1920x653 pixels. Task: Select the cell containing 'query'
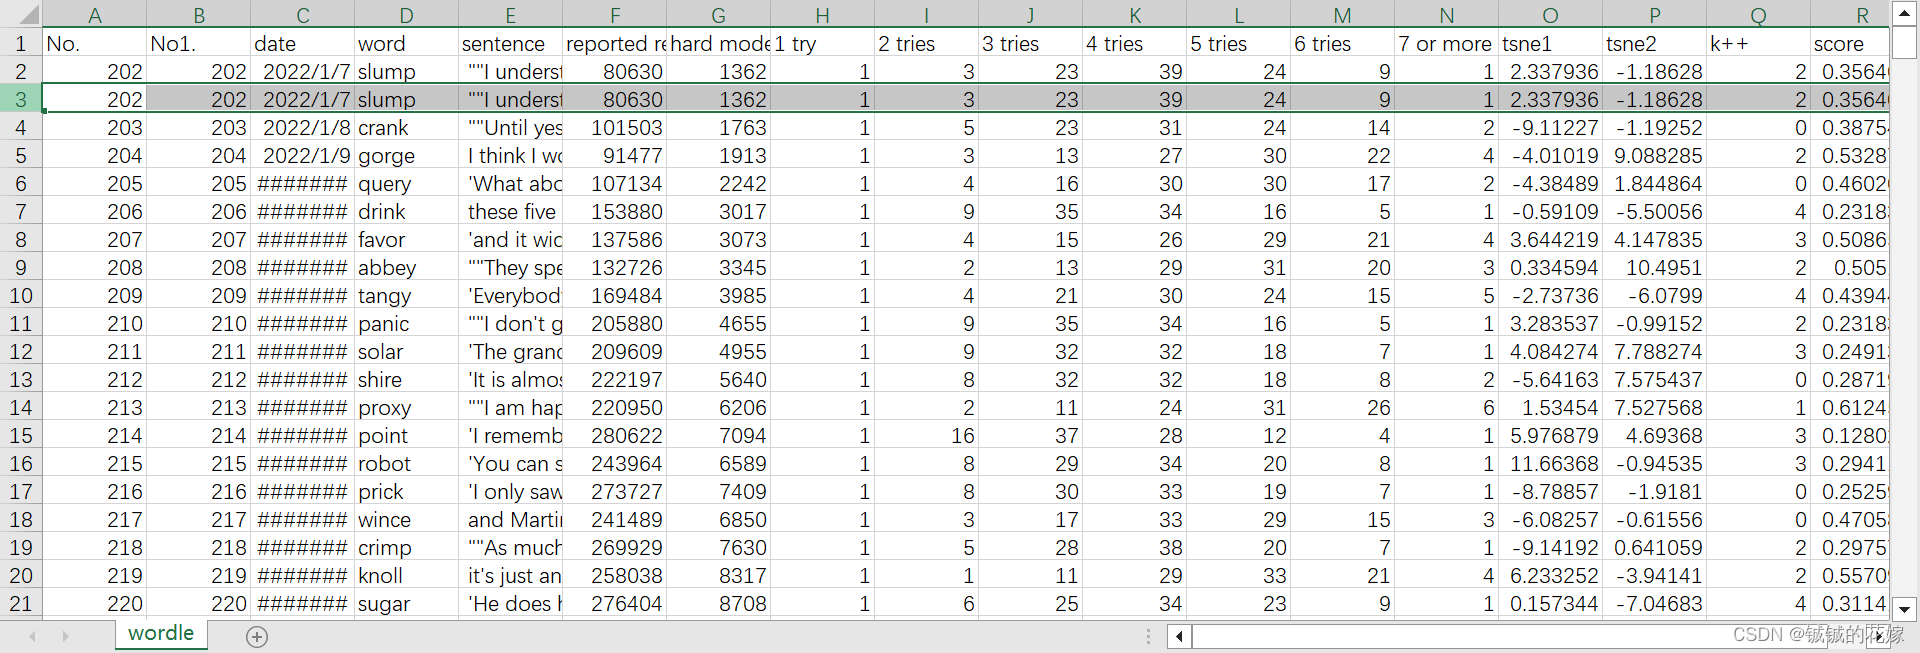pyautogui.click(x=407, y=183)
